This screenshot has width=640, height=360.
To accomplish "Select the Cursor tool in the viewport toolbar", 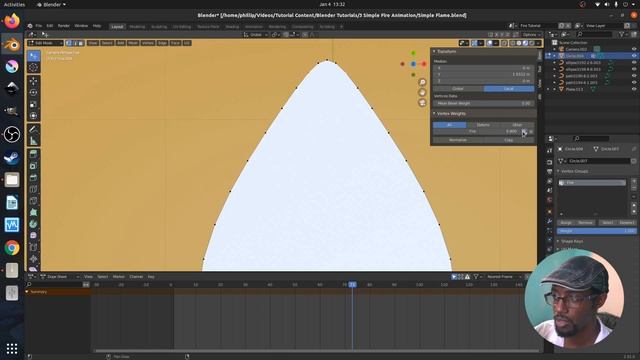I will [x=33, y=67].
